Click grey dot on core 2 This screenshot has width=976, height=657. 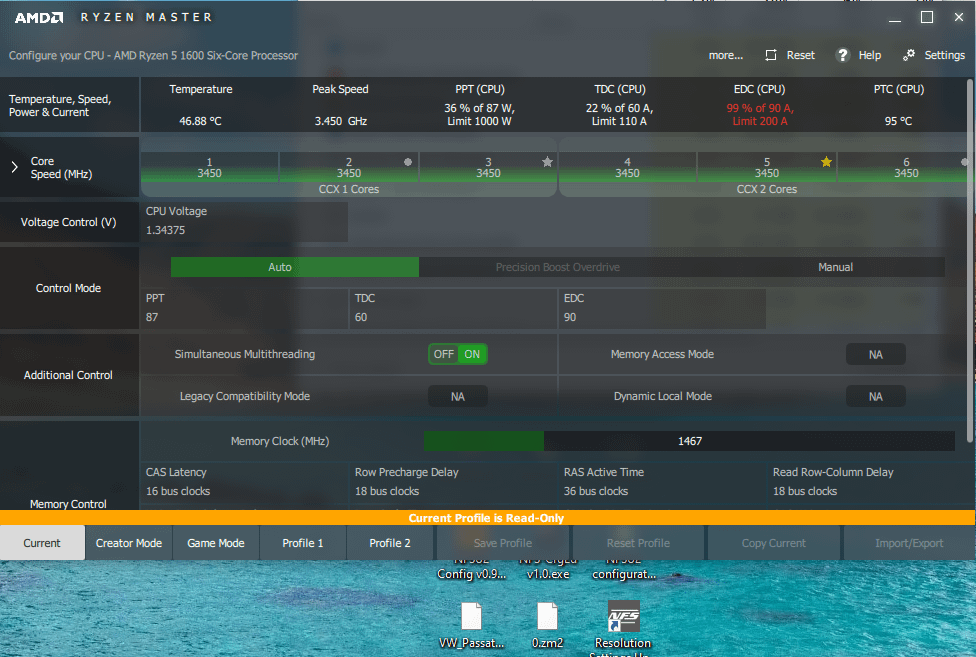(x=408, y=162)
